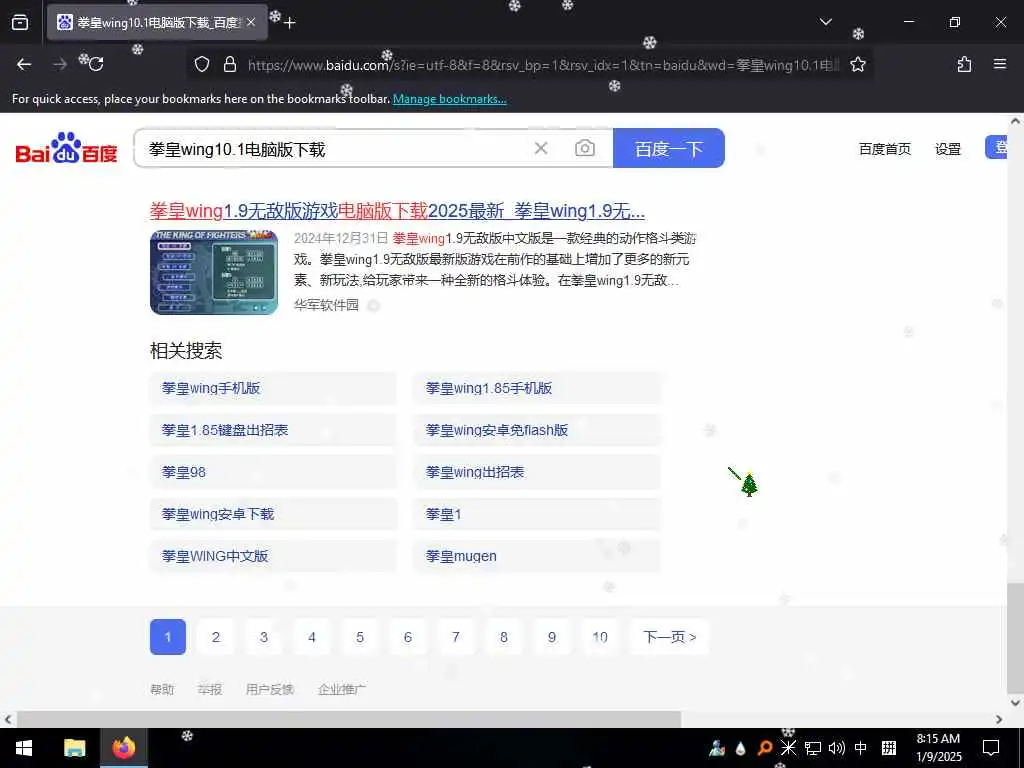
Task: Switch the 中 input language indicator
Action: [x=861, y=748]
